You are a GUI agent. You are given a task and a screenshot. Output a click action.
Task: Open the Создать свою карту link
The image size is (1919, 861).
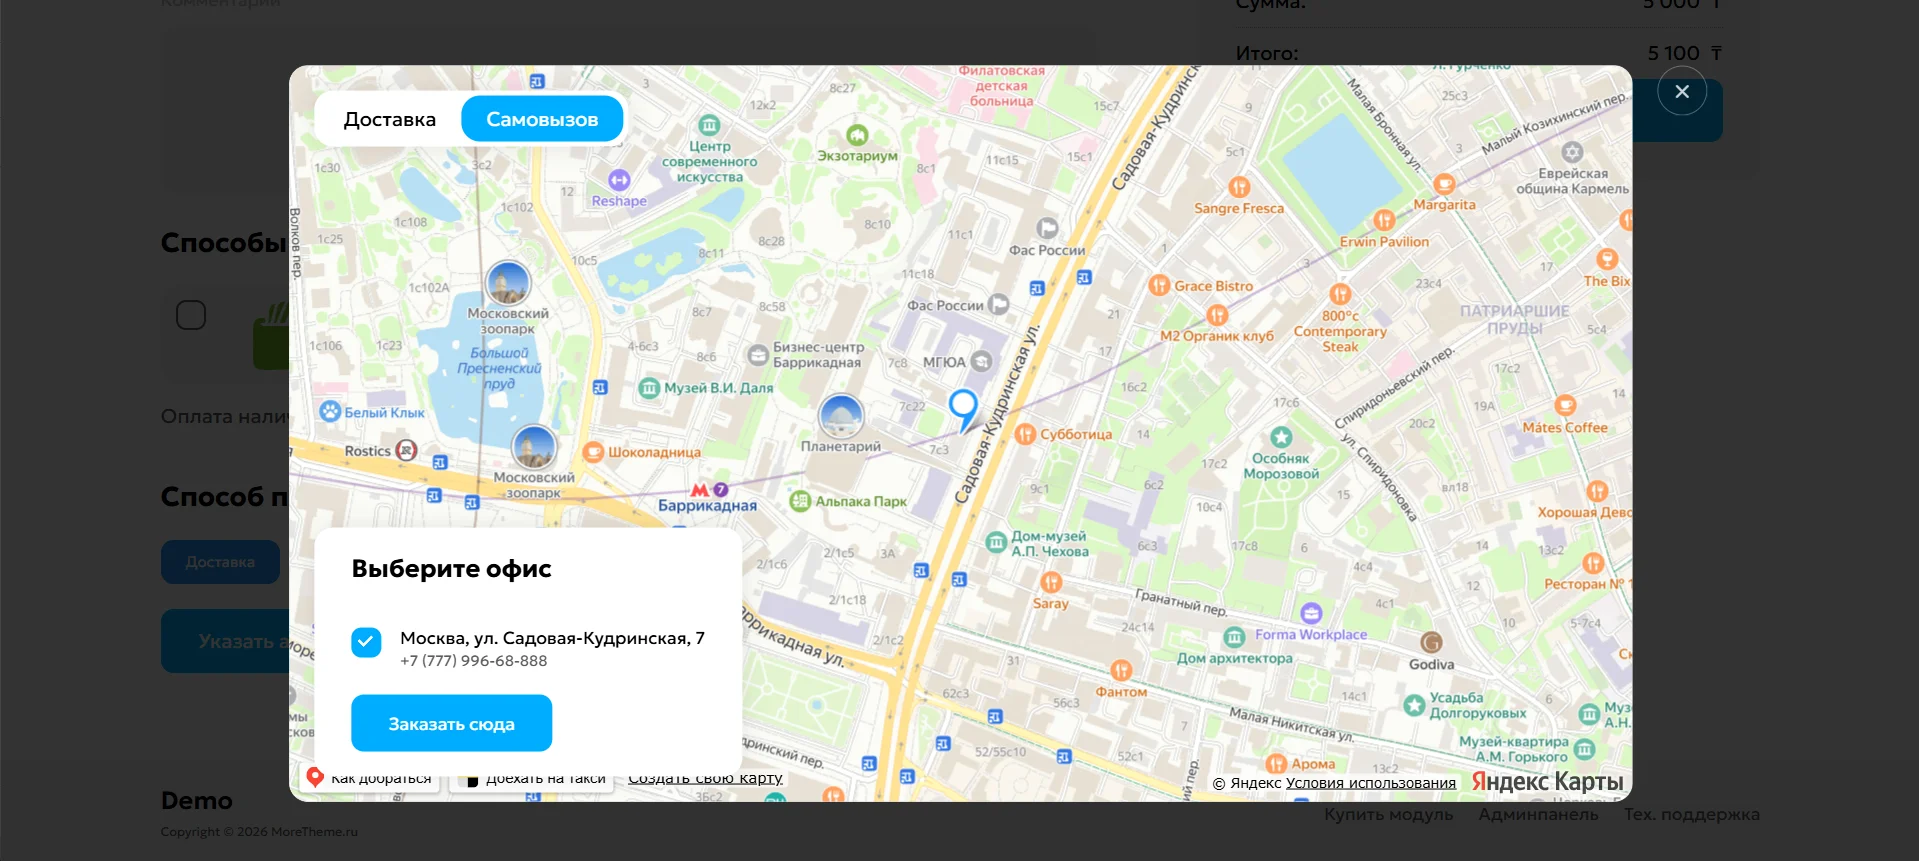point(705,778)
